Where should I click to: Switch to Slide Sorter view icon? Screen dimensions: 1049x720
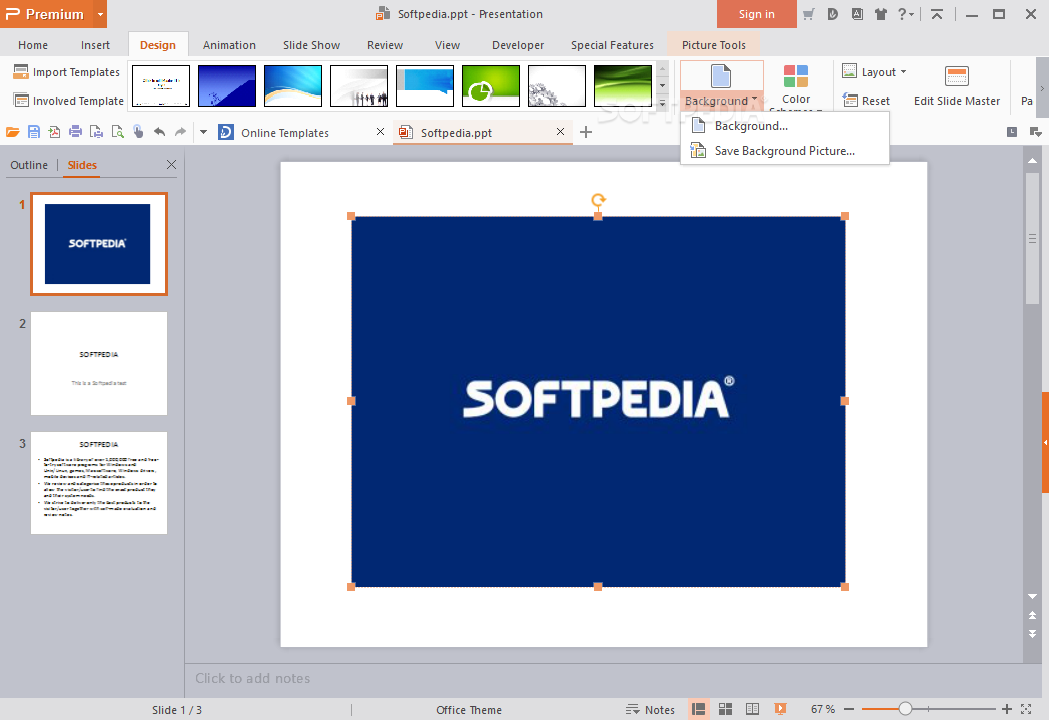(725, 709)
